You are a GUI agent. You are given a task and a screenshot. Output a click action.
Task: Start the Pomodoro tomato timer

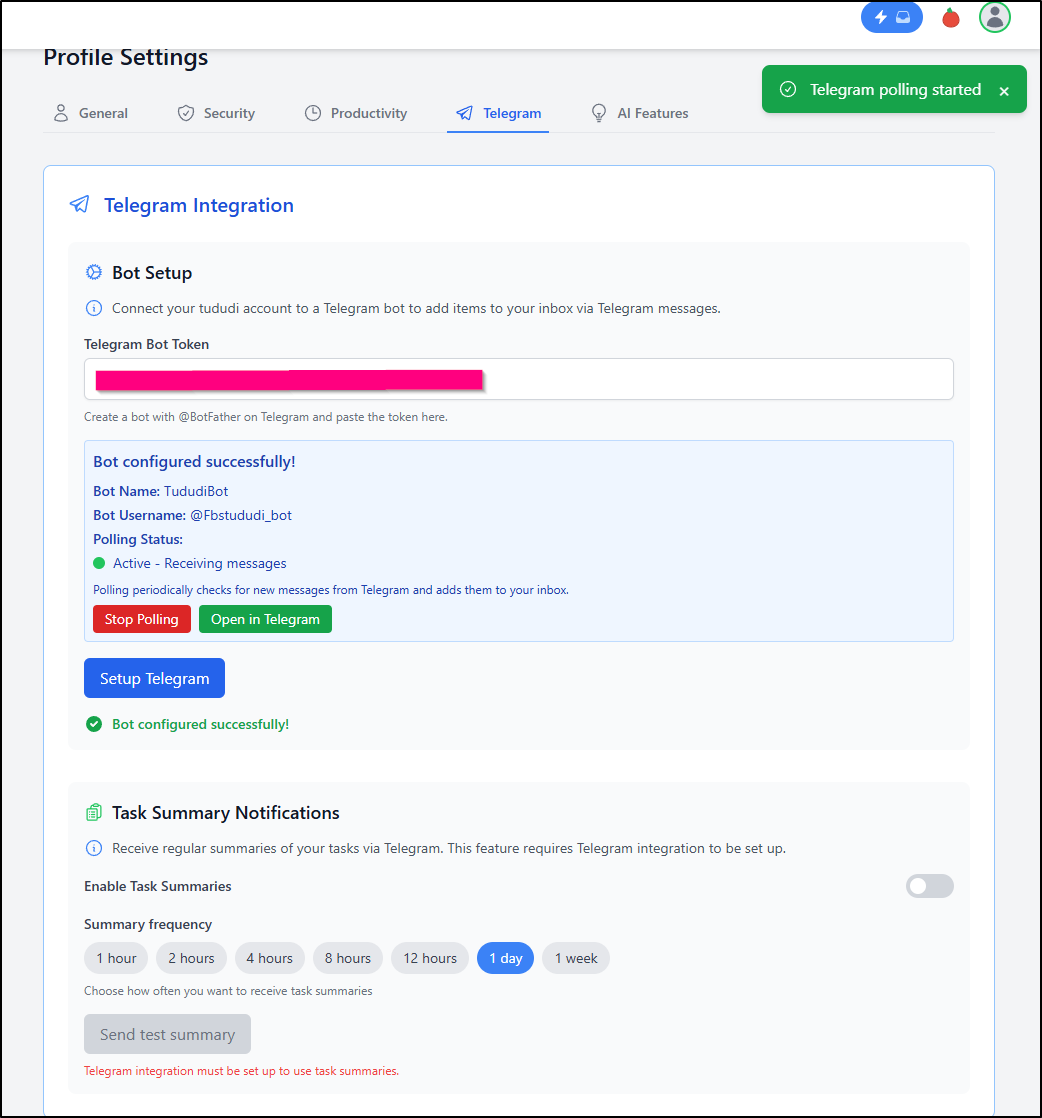click(x=951, y=18)
